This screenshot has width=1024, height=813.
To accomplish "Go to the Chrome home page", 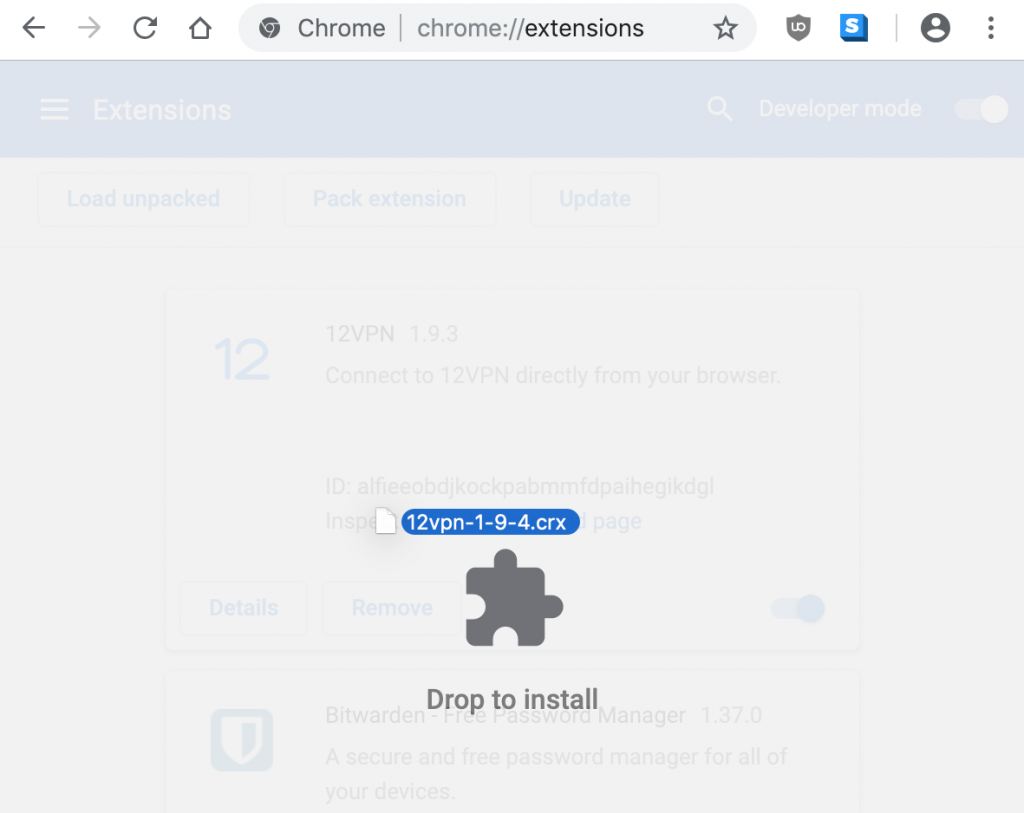I will (x=200, y=28).
